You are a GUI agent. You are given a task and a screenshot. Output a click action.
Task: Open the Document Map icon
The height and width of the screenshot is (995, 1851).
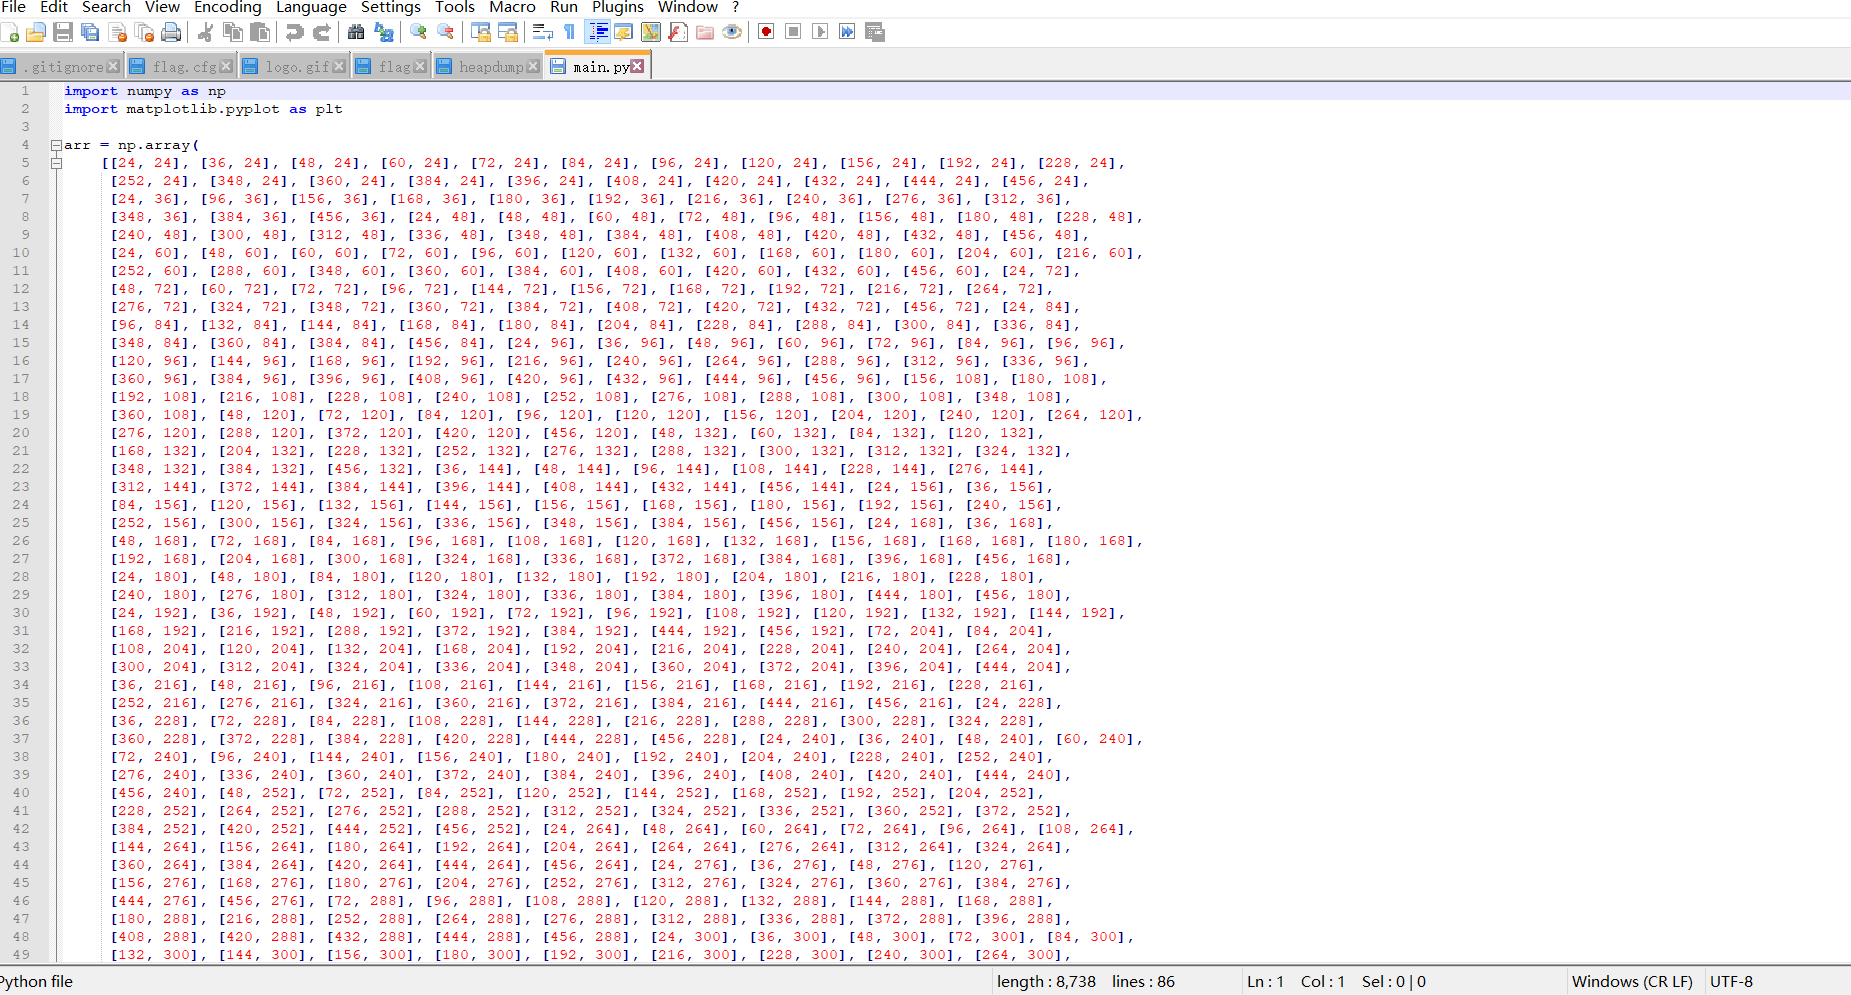point(650,33)
